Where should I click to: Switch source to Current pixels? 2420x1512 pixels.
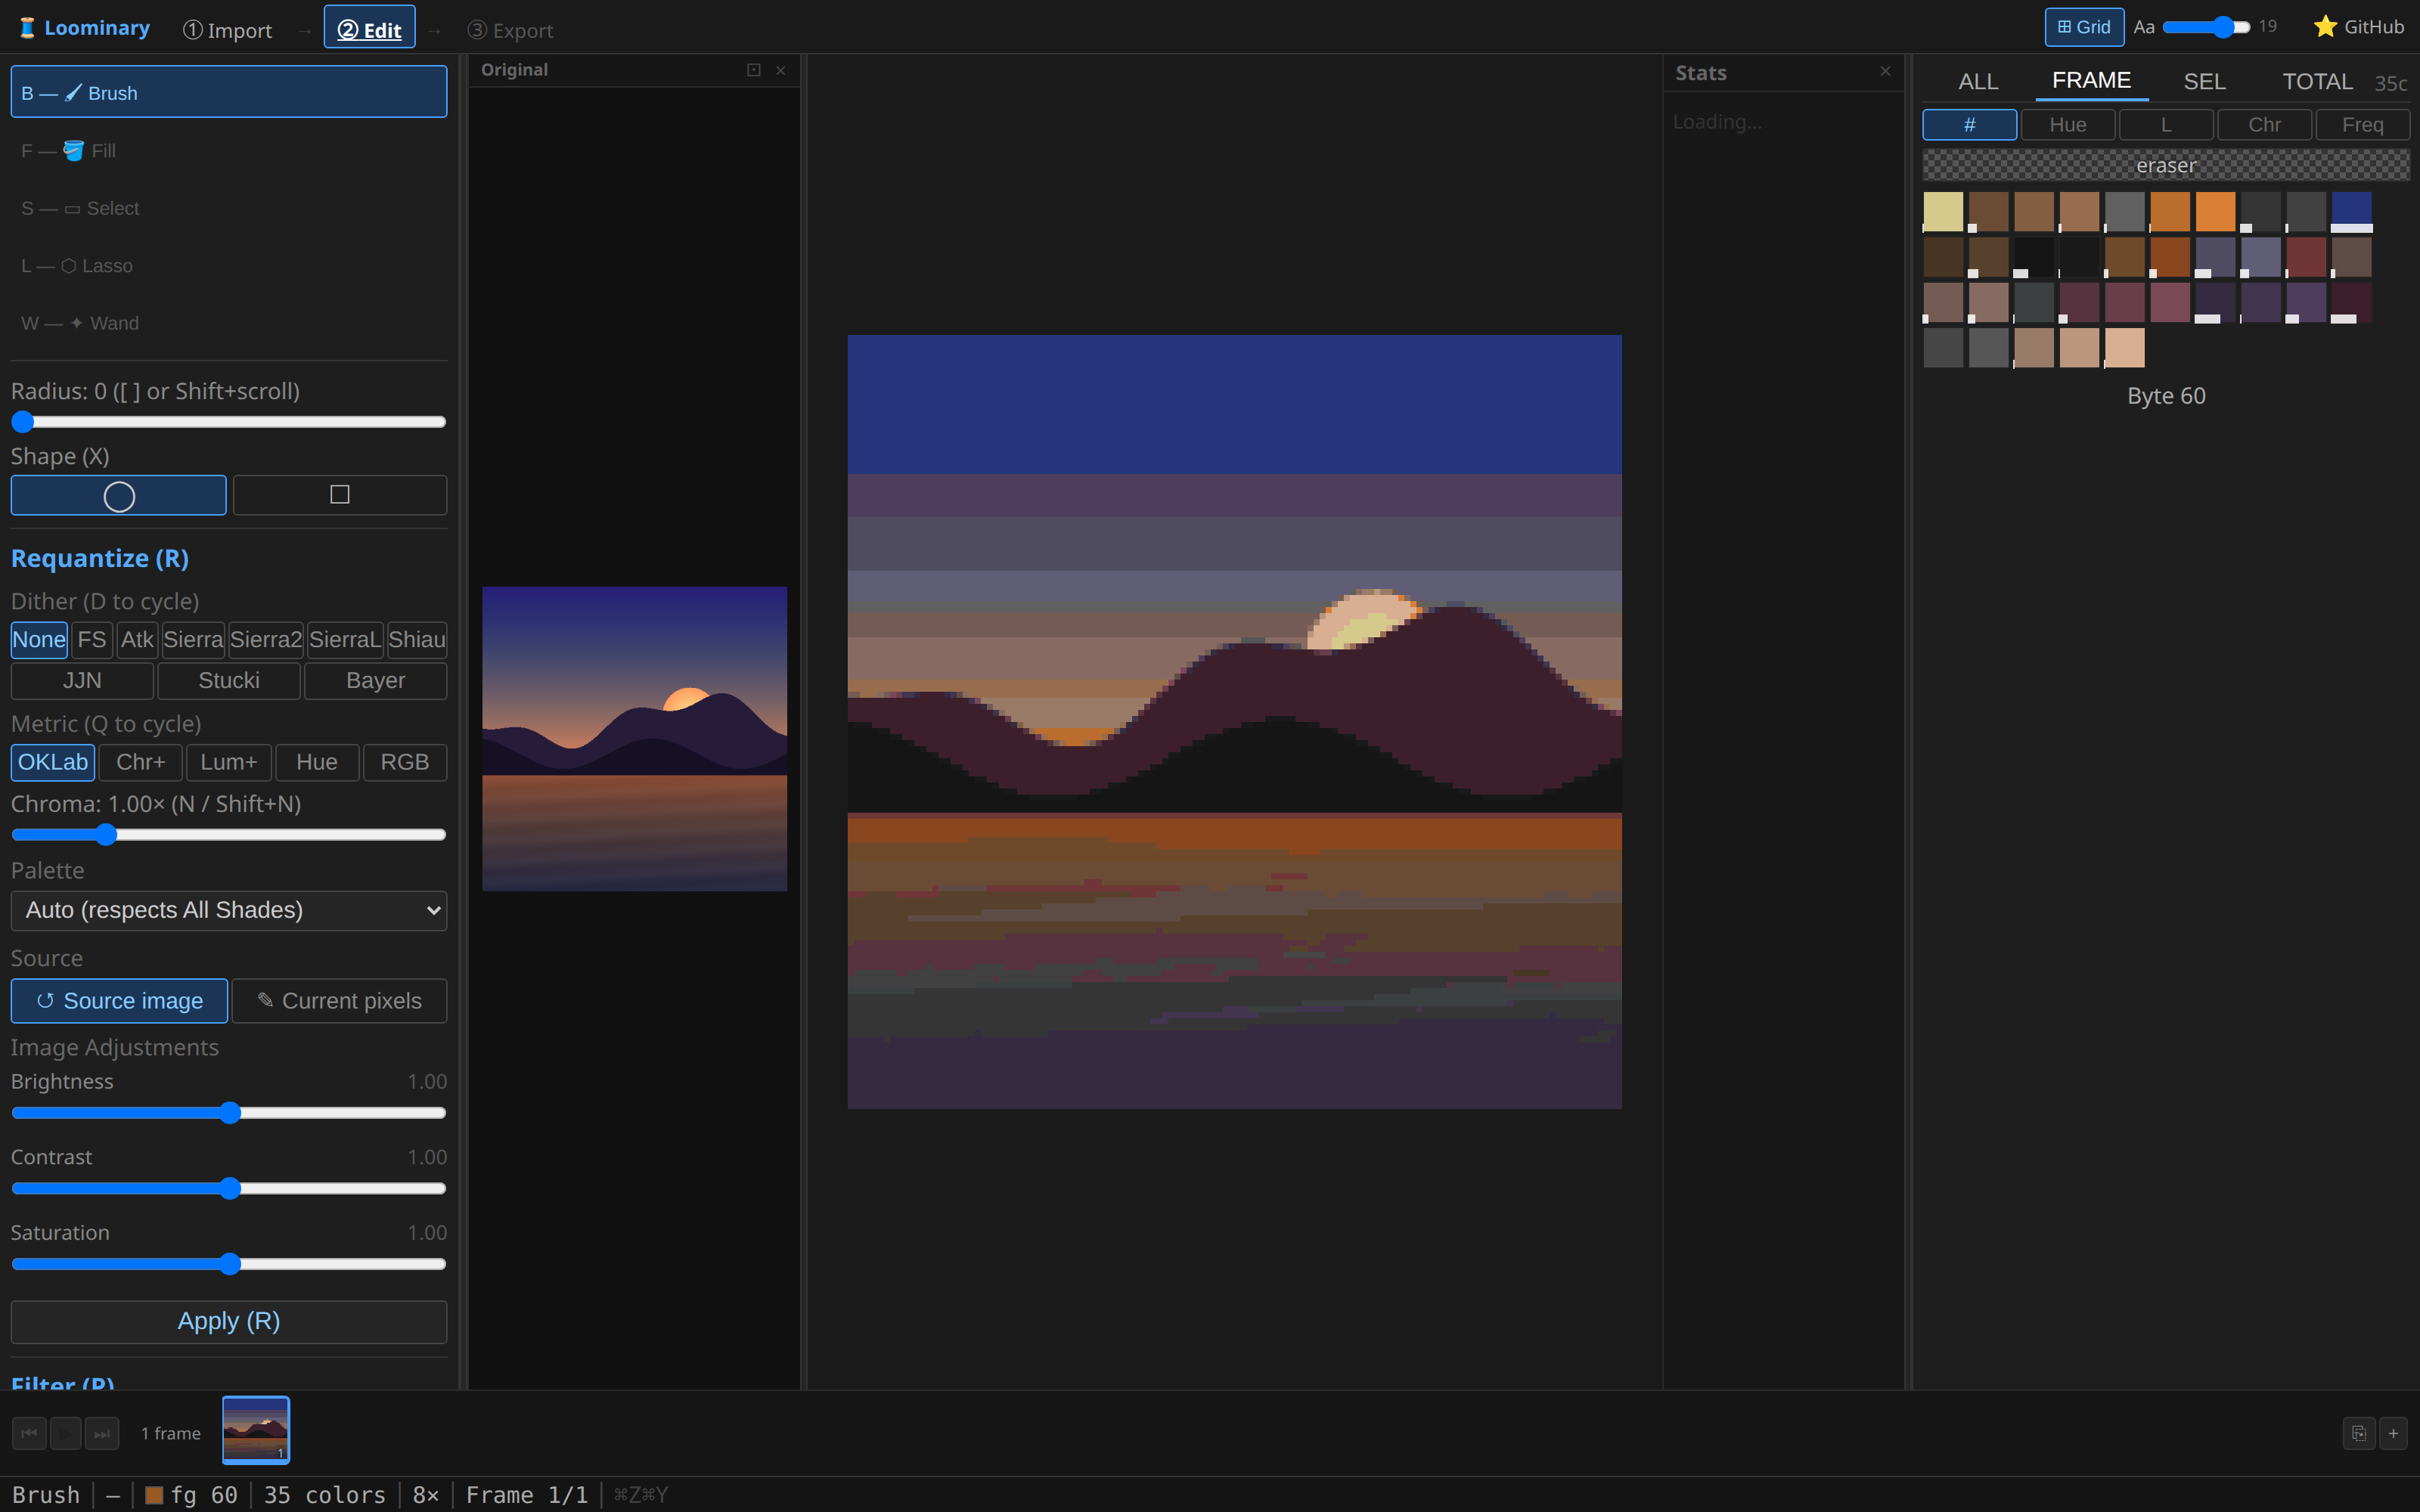tap(339, 1000)
